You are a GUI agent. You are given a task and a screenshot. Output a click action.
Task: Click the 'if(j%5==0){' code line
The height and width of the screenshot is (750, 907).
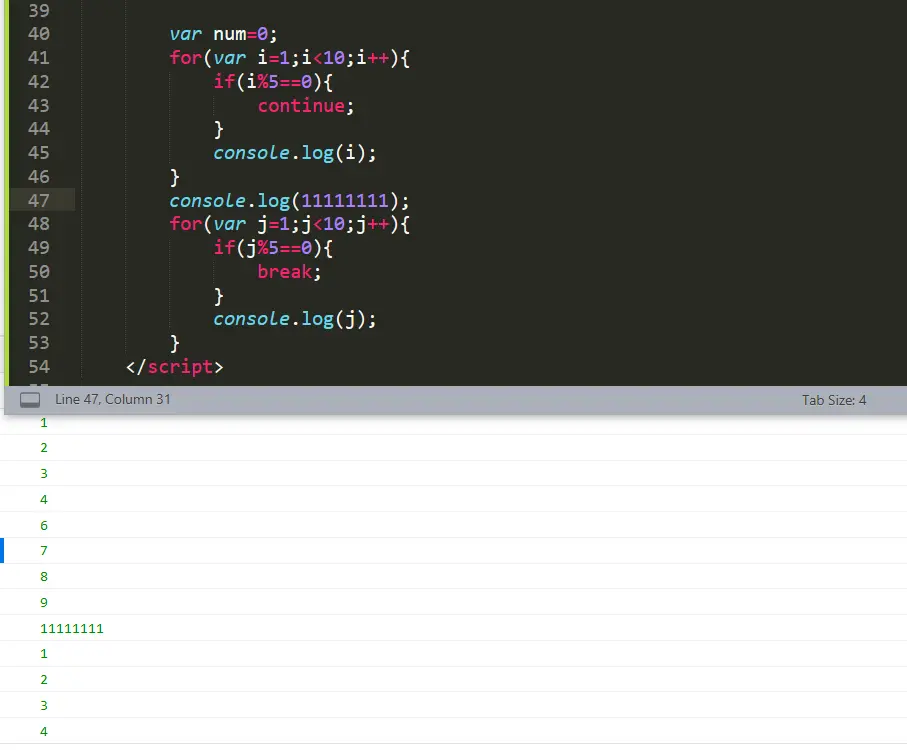coord(273,248)
